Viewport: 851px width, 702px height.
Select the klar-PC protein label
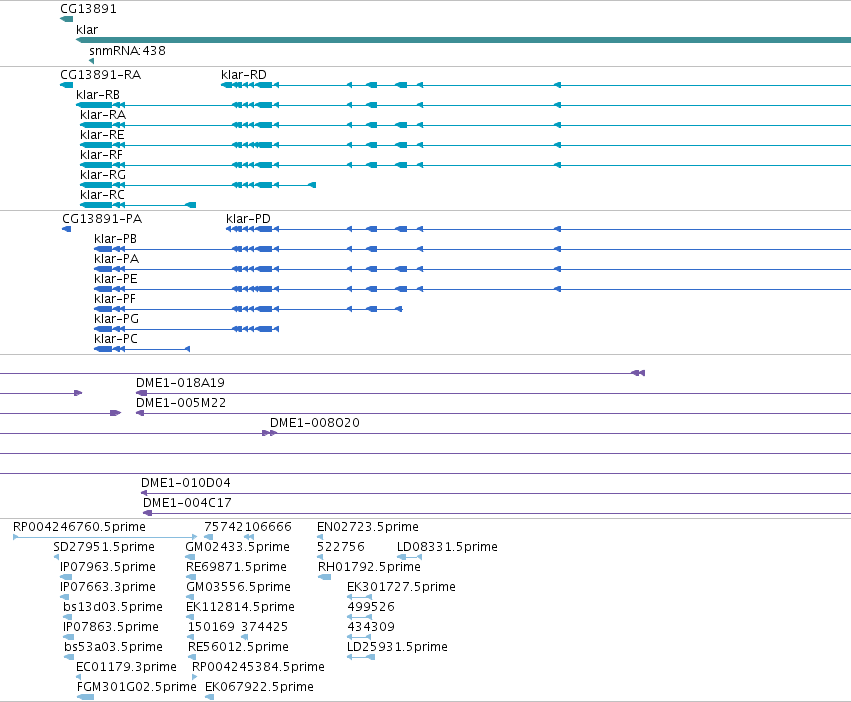click(x=116, y=339)
